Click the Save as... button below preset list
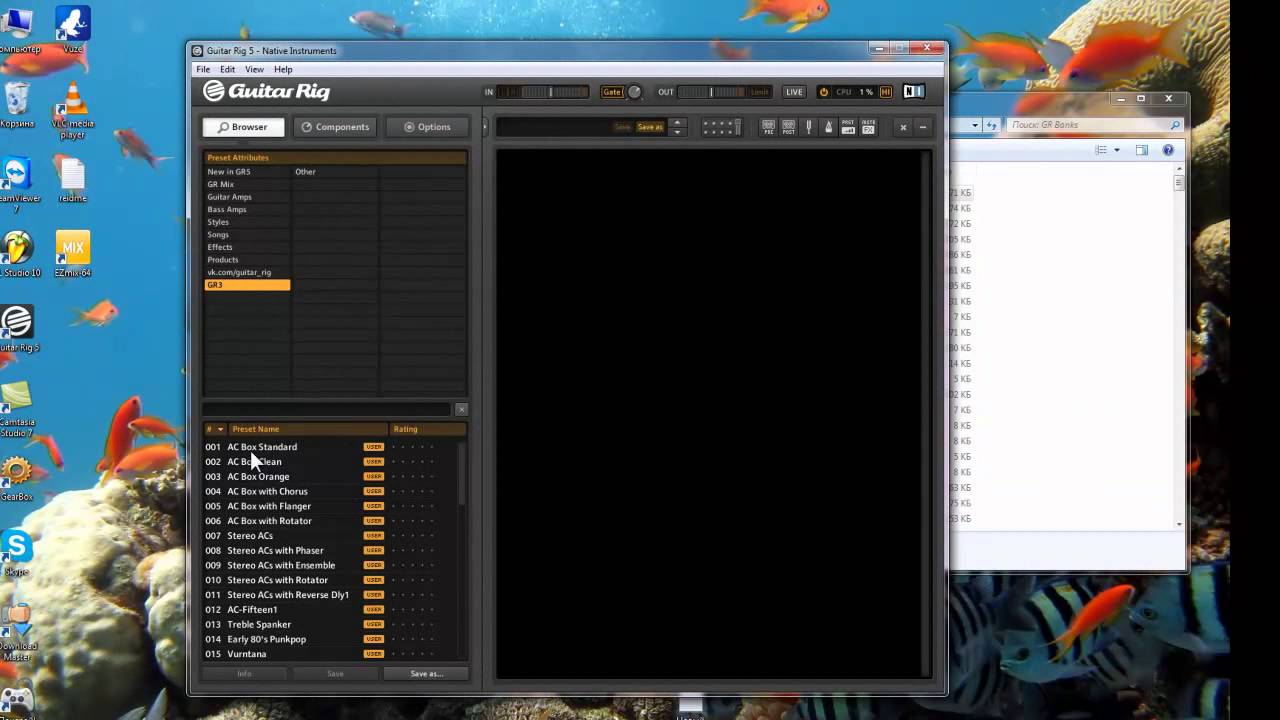1280x720 pixels. click(x=426, y=674)
